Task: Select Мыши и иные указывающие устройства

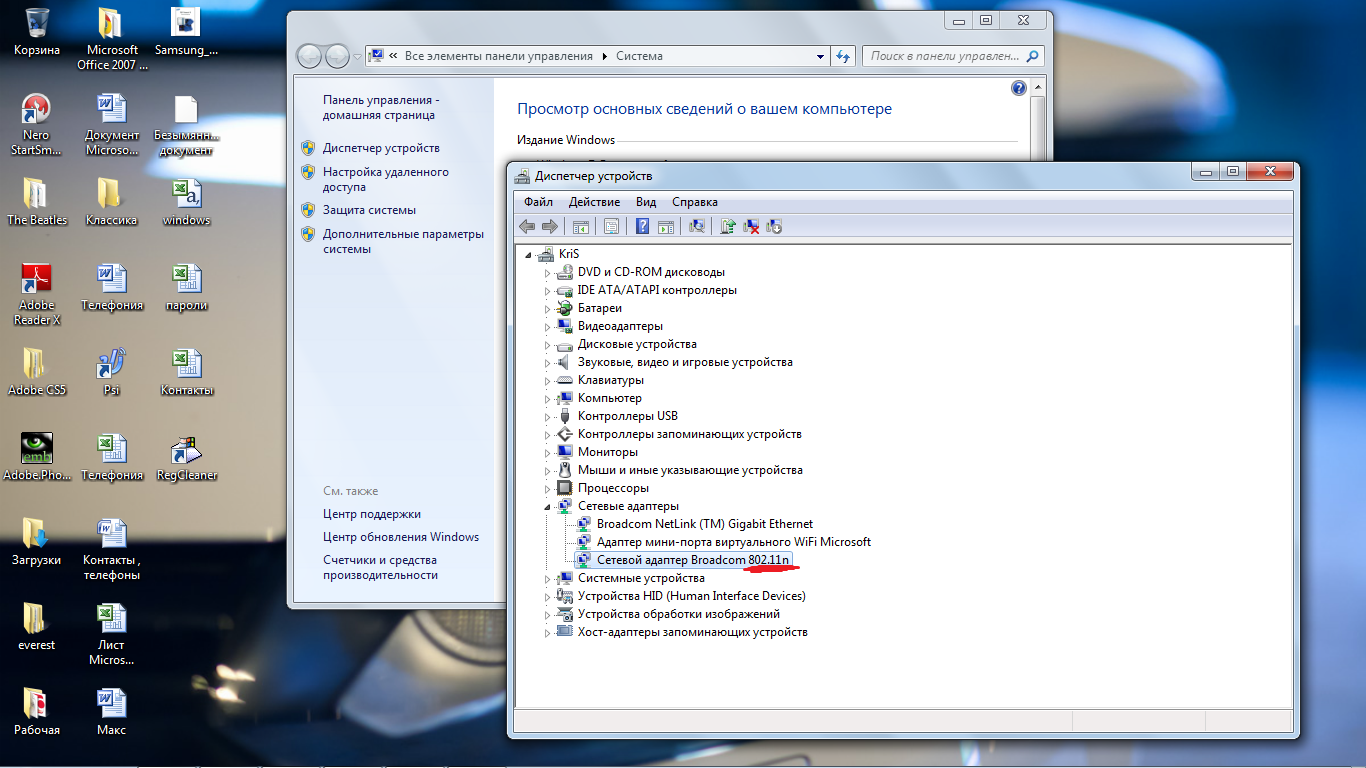Action: [x=690, y=470]
